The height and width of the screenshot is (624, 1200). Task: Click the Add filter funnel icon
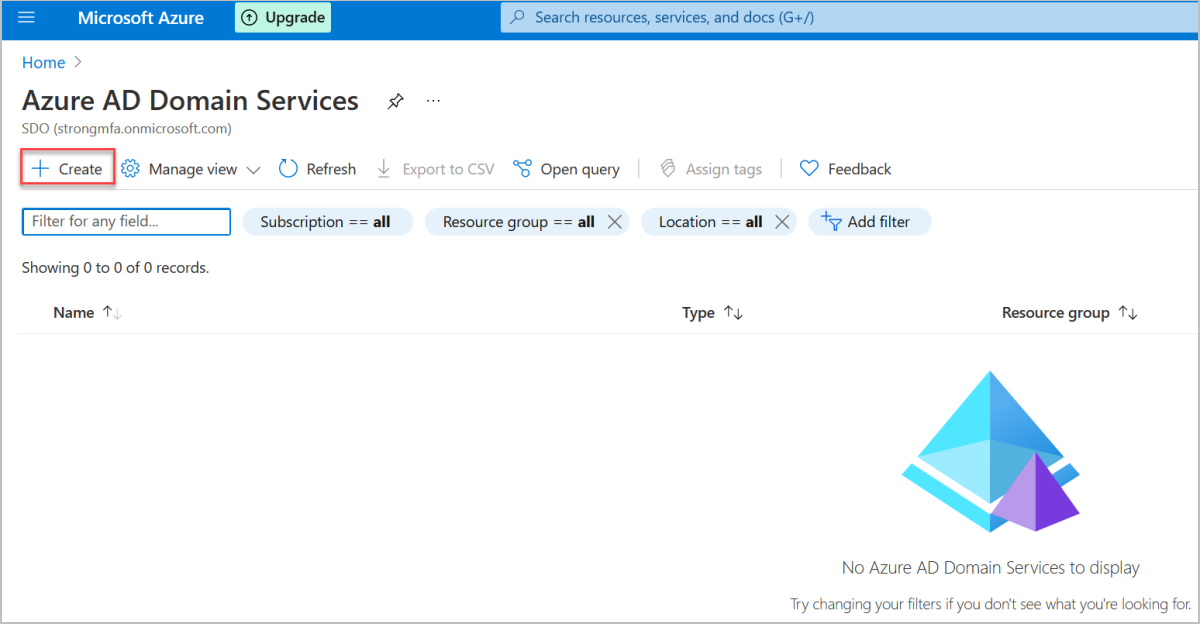click(x=831, y=221)
